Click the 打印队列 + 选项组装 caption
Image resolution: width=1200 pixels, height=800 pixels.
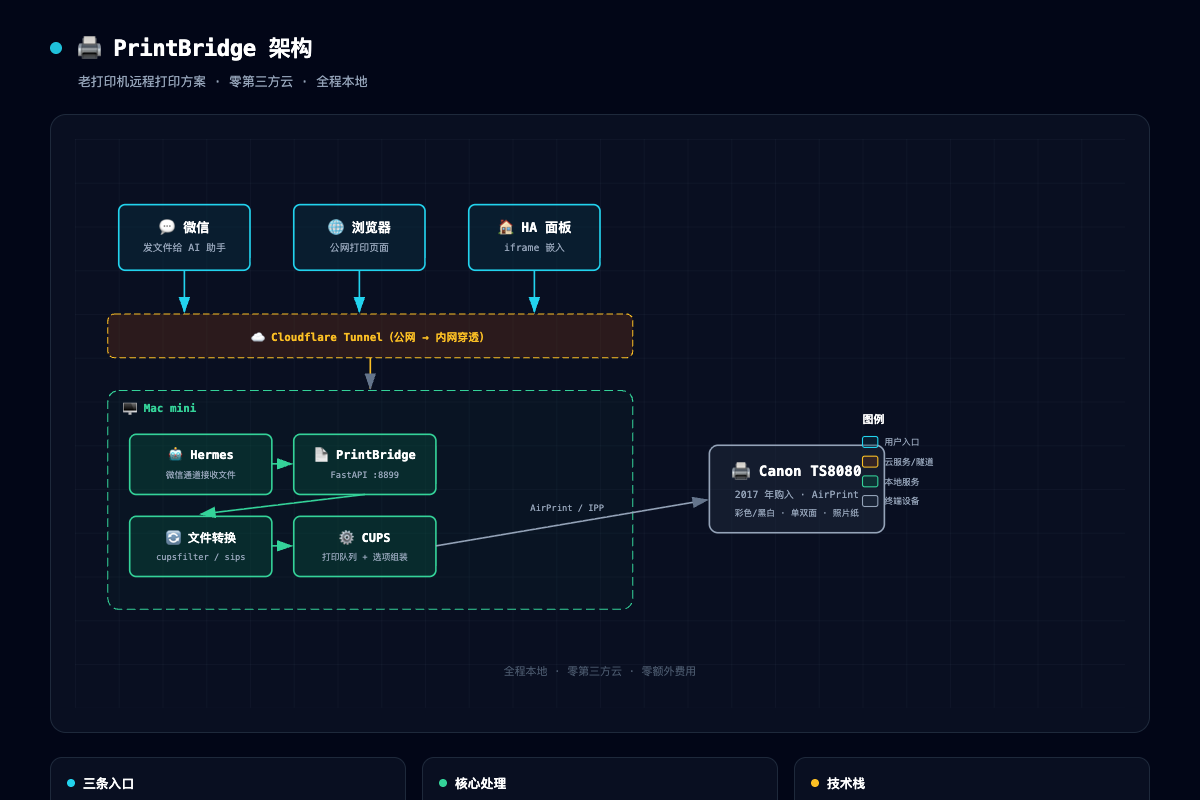pyautogui.click(x=365, y=557)
